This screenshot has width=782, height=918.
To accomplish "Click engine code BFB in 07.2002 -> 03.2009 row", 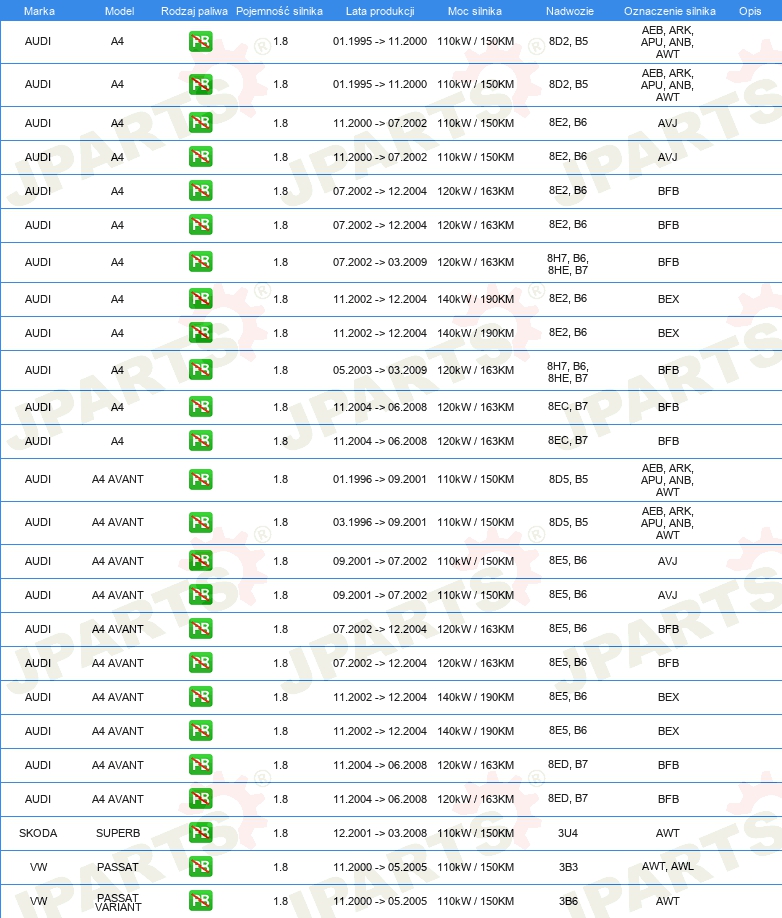I will pos(668,262).
